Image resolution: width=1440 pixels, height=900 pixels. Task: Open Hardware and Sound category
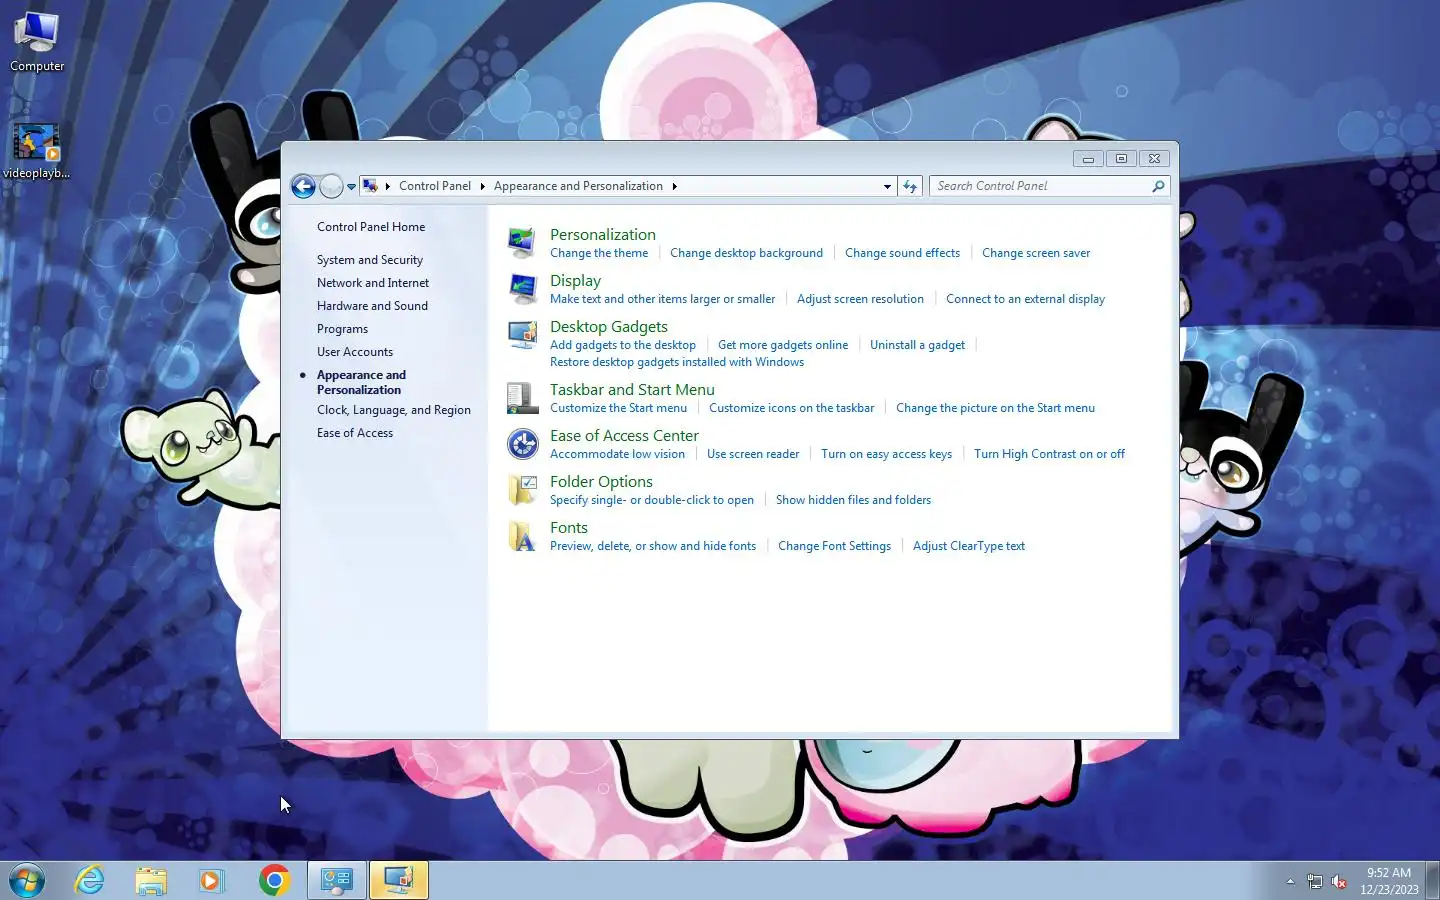point(372,306)
